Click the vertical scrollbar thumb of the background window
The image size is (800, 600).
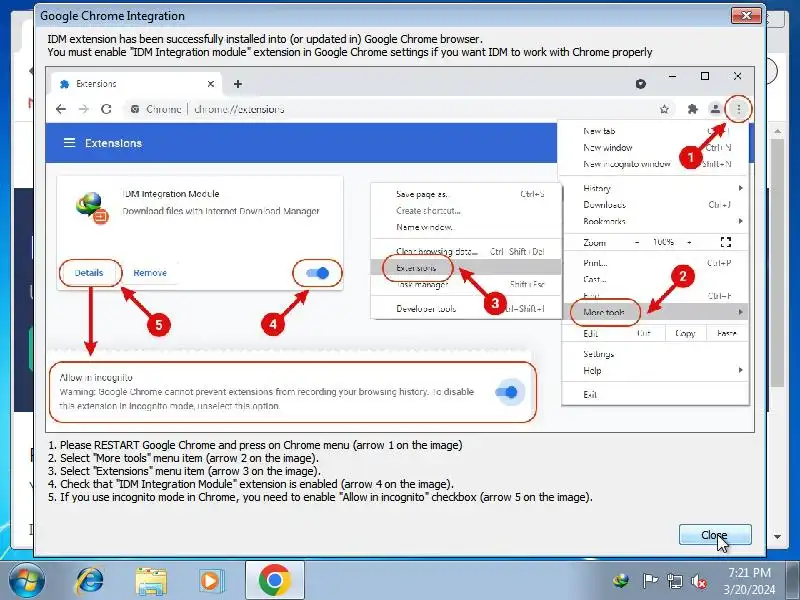(x=777, y=263)
